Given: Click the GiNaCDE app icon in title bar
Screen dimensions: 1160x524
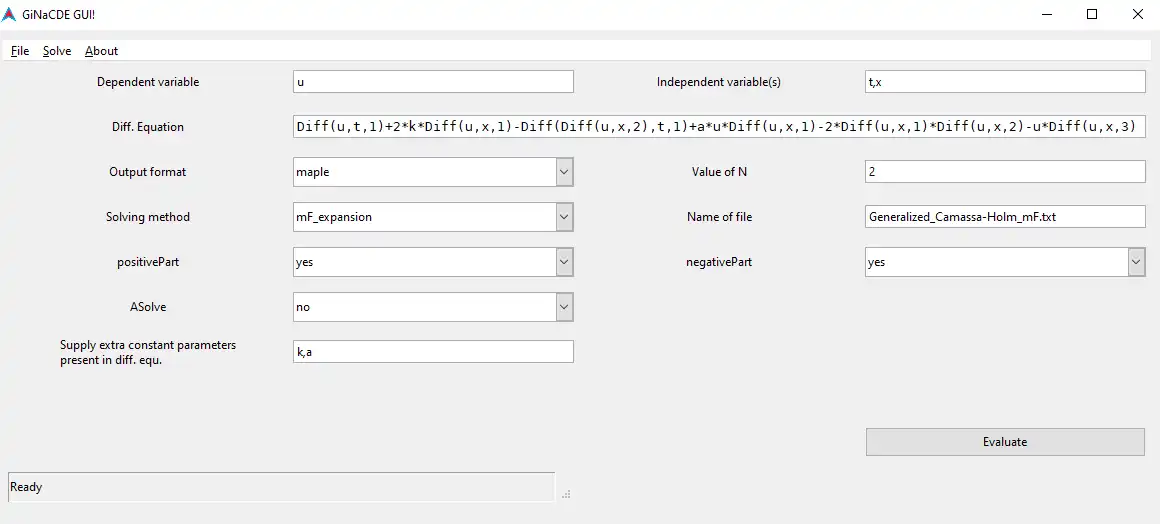Looking at the screenshot, I should [9, 15].
